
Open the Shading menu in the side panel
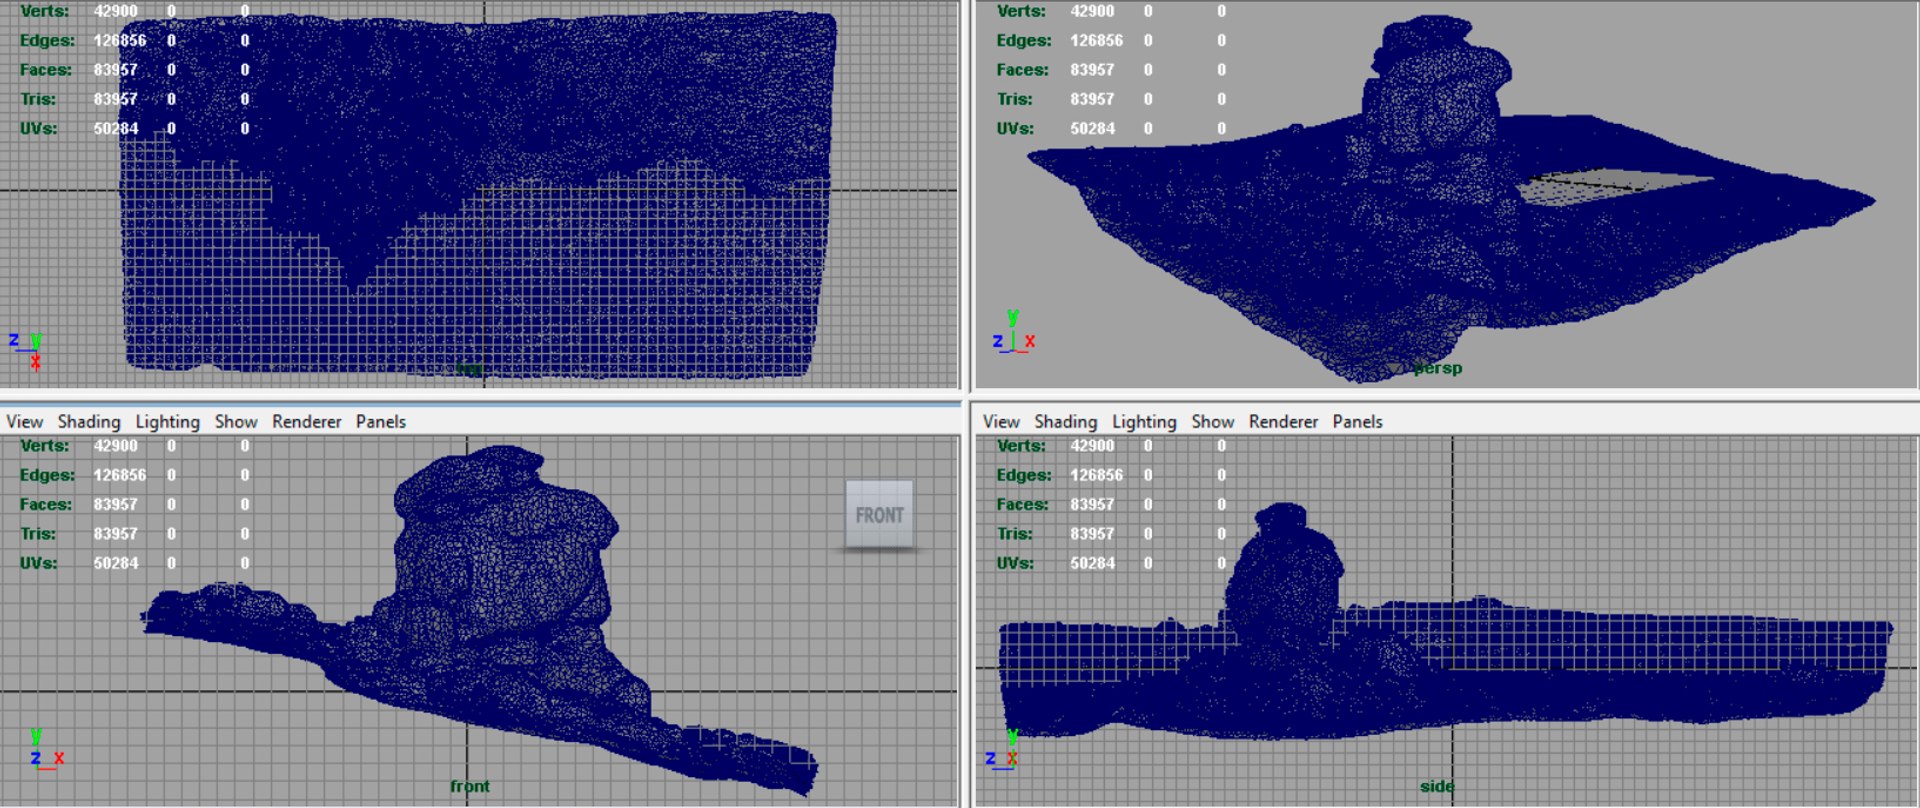[1066, 422]
